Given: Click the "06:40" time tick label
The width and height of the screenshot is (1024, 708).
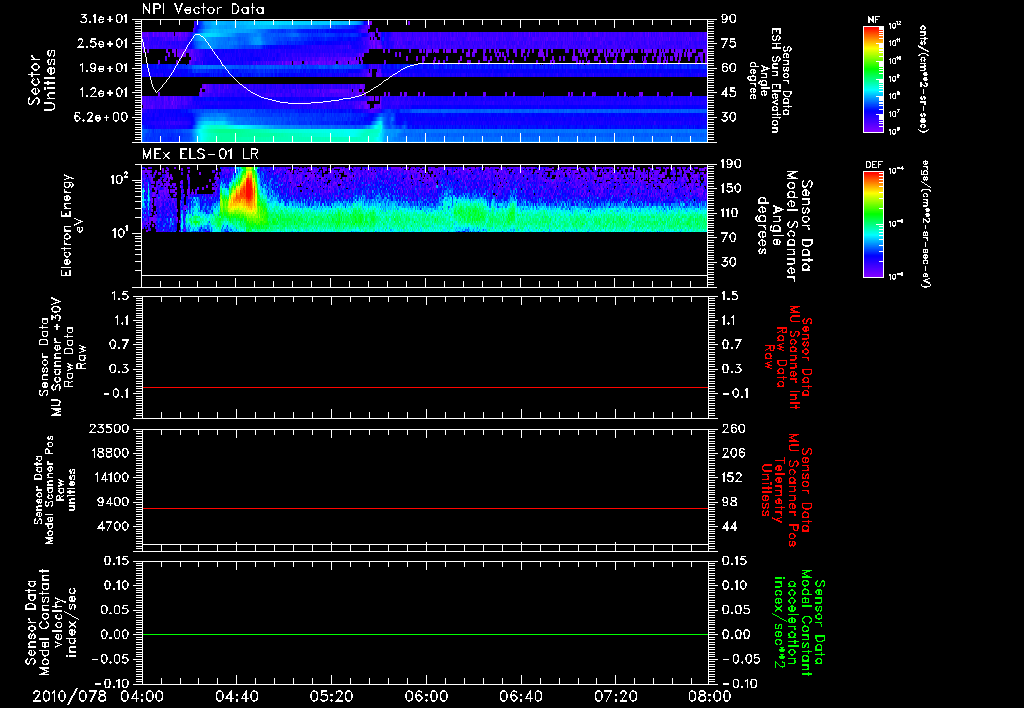Looking at the screenshot, I should coord(520,696).
